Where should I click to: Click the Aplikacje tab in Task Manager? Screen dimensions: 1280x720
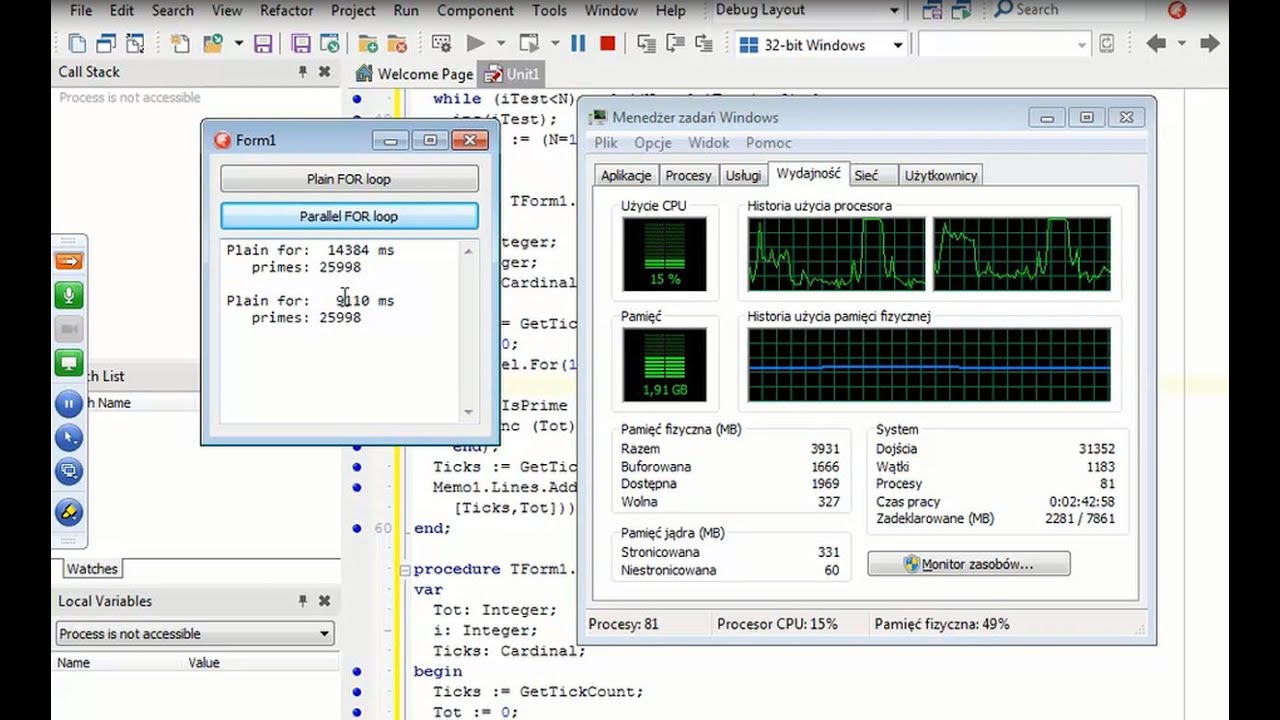(x=626, y=175)
